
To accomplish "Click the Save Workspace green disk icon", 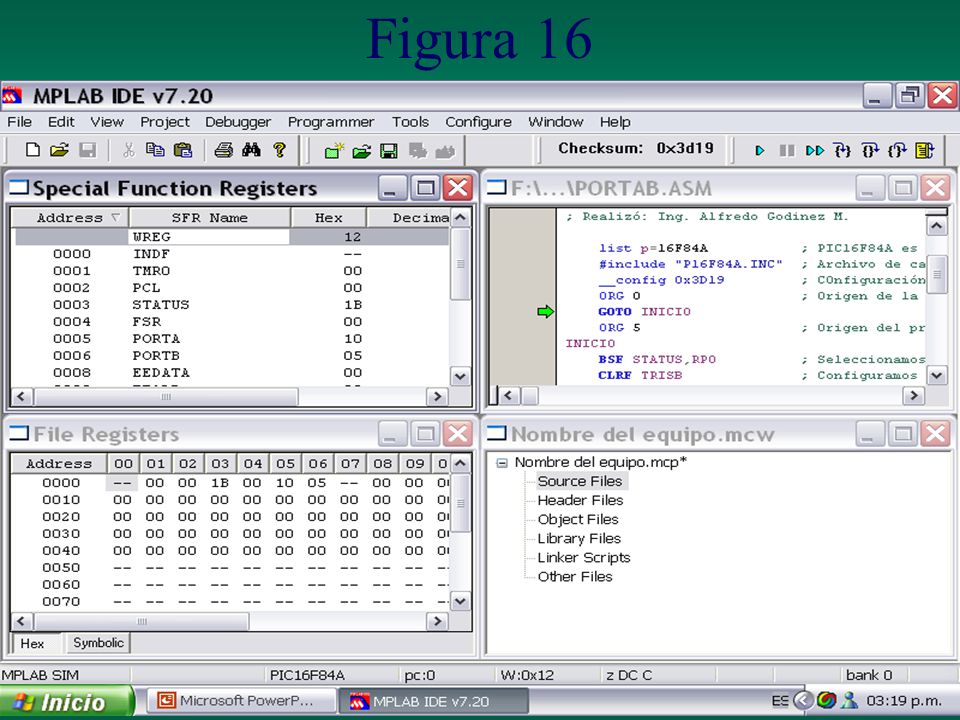I will tap(389, 151).
